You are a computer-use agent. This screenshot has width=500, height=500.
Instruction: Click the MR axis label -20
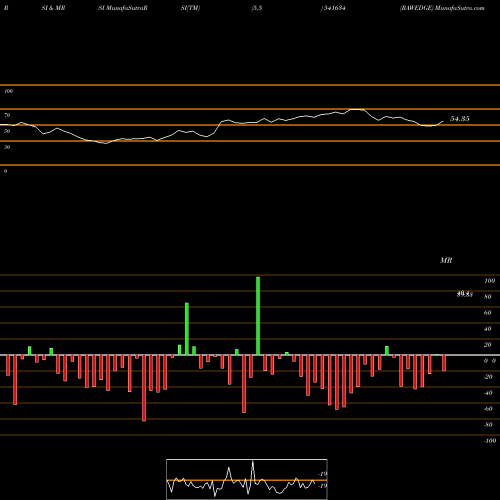pos(488,377)
